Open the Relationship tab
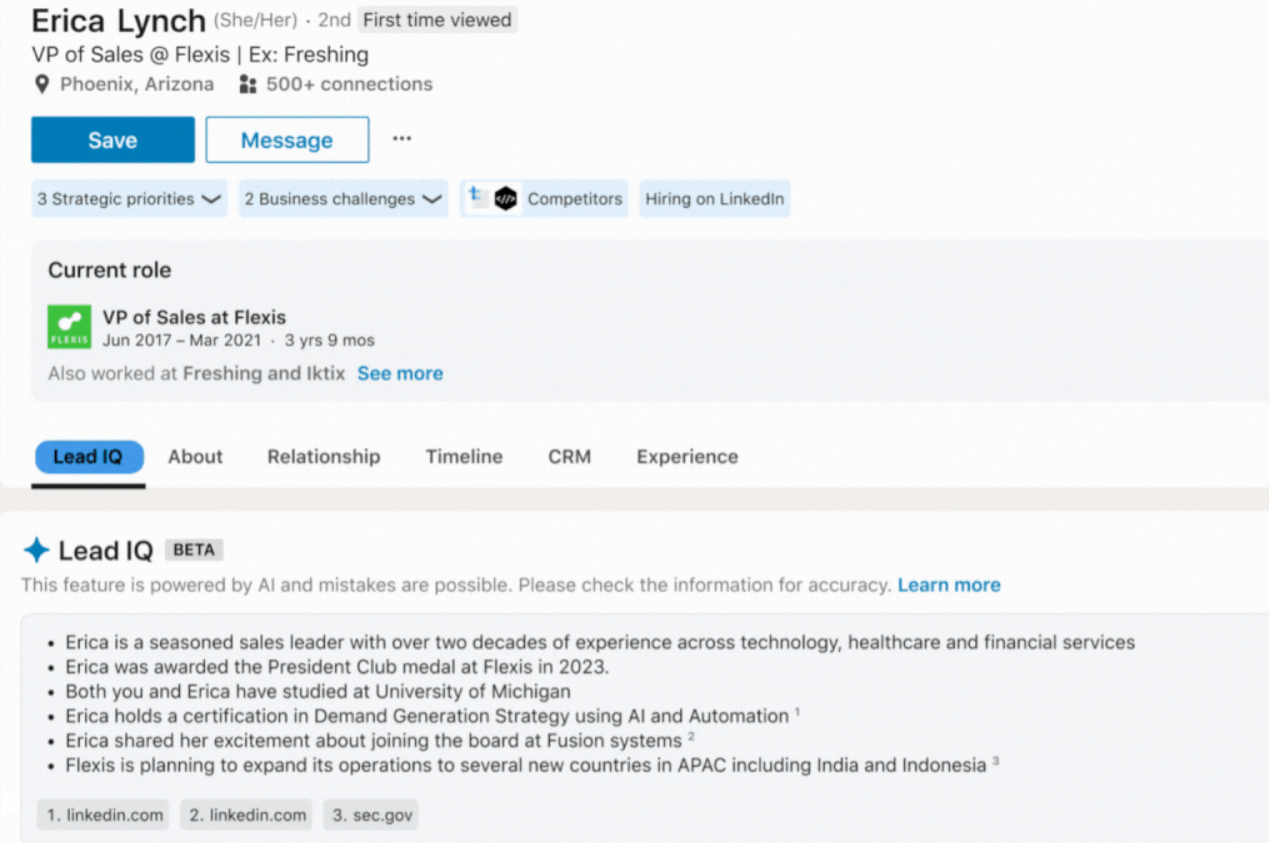 (x=323, y=456)
